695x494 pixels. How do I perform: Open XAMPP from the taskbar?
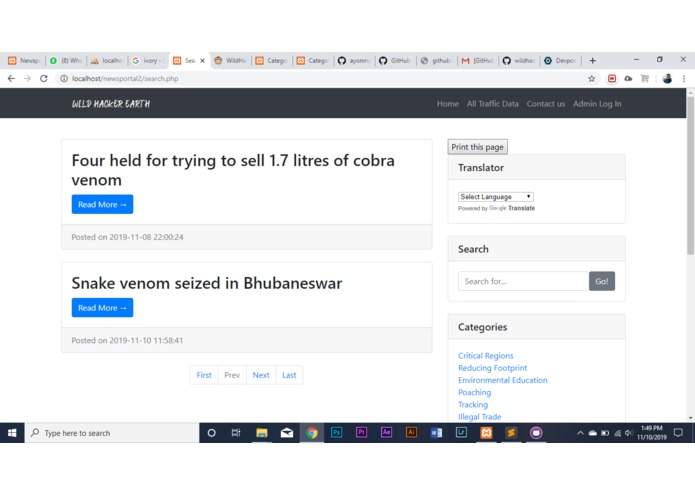[x=486, y=432]
